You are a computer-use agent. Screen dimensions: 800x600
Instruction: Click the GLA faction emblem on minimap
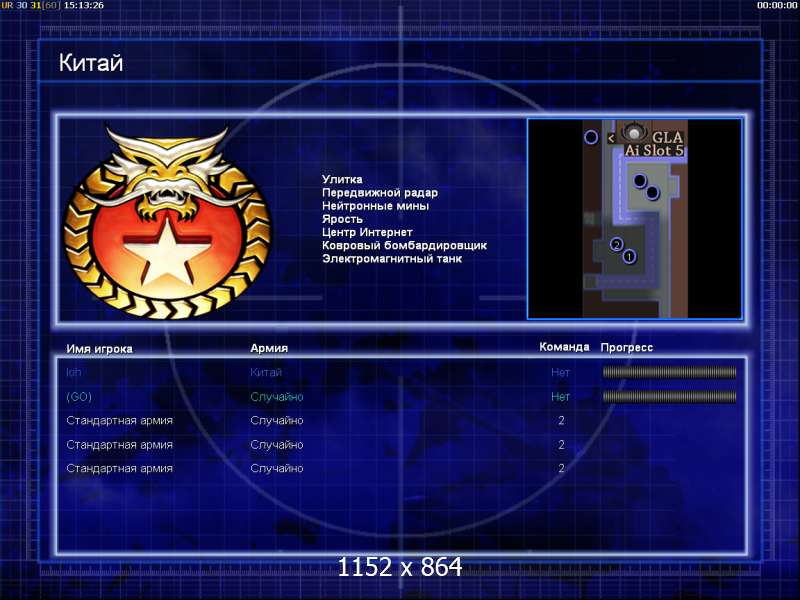634,133
